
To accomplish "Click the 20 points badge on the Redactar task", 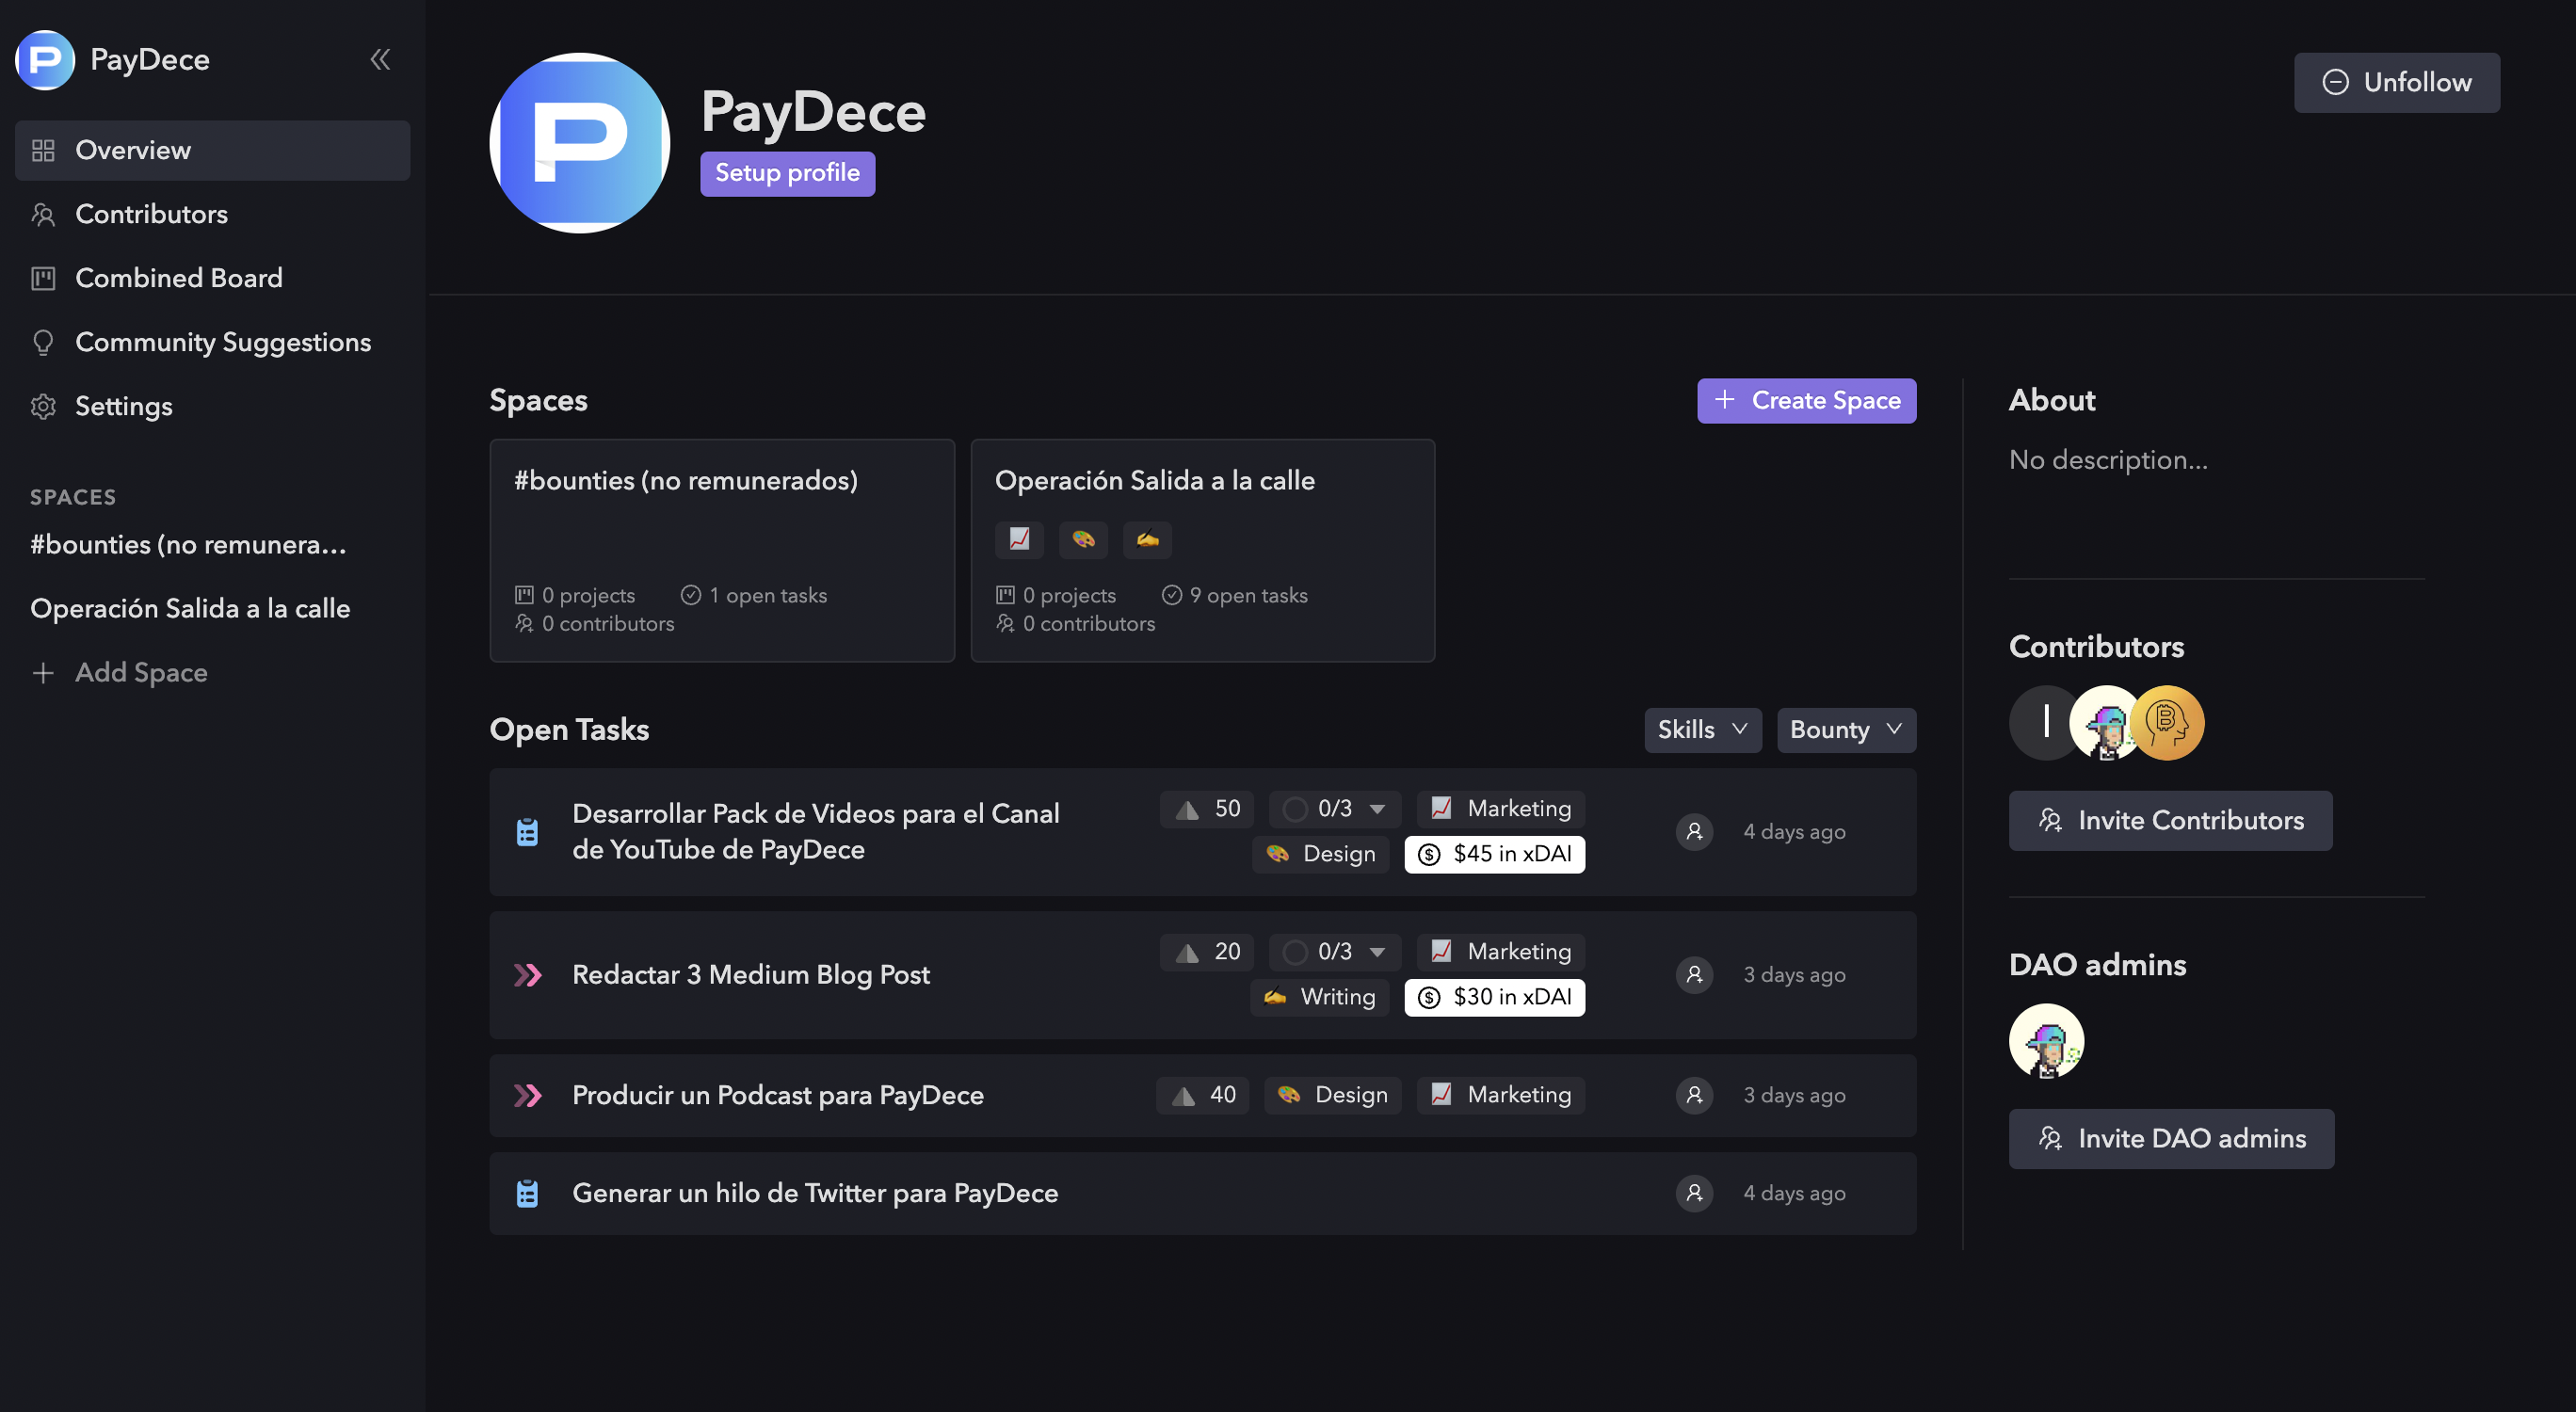I will coord(1206,952).
